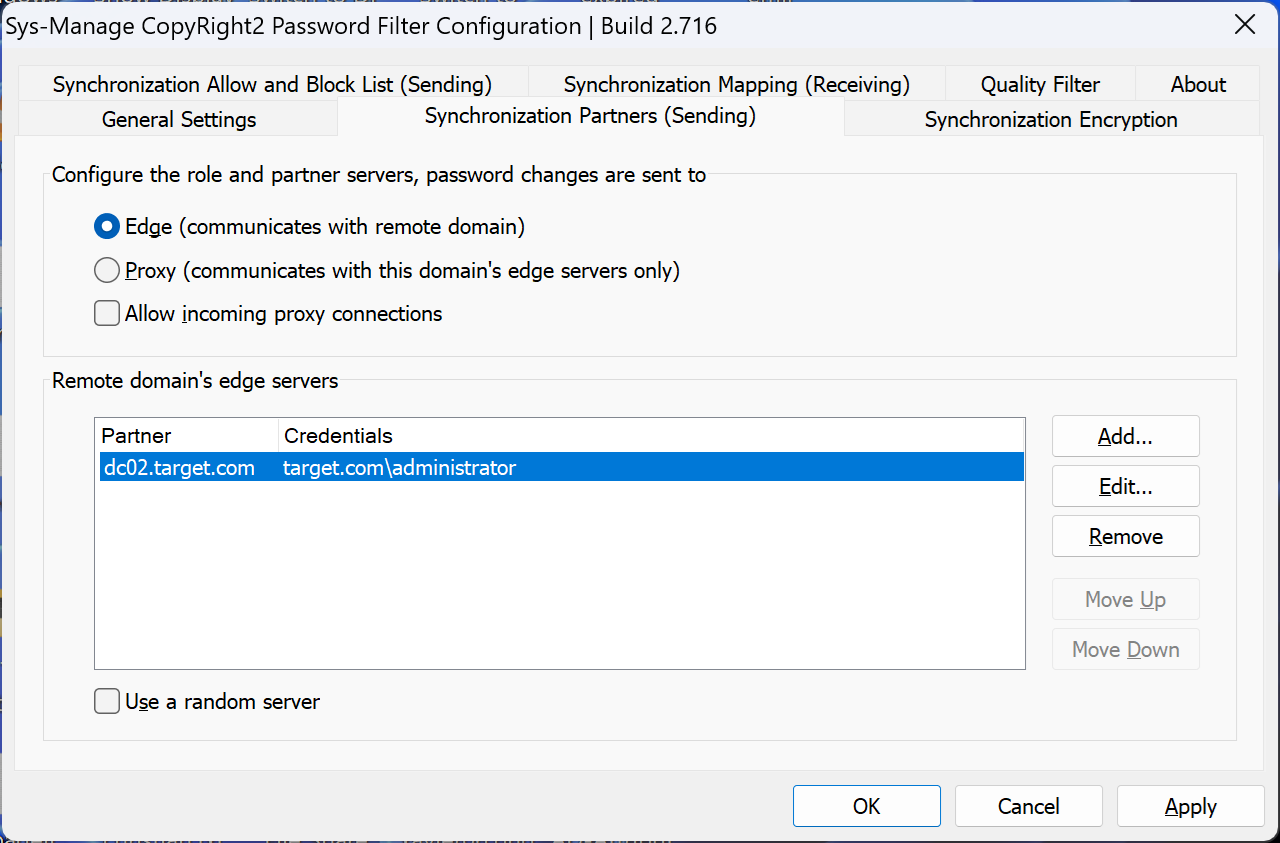Switch to Synchronization Encryption tab
The image size is (1280, 843).
pos(1050,120)
